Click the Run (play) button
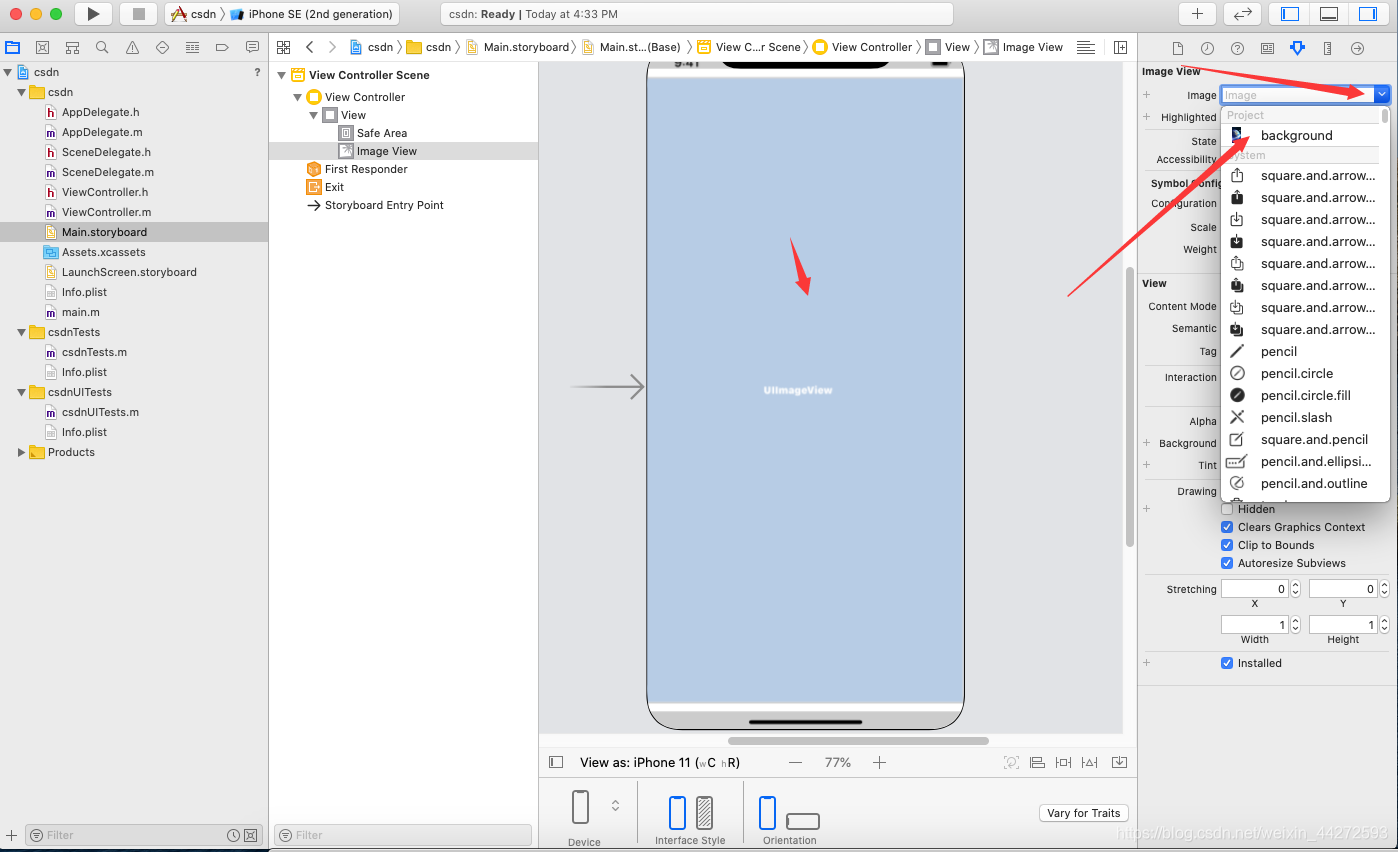 click(93, 14)
